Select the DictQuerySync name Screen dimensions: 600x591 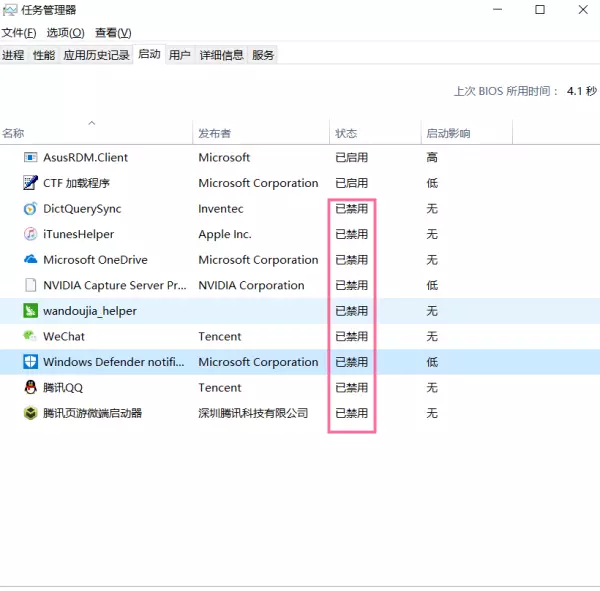pyautogui.click(x=82, y=209)
